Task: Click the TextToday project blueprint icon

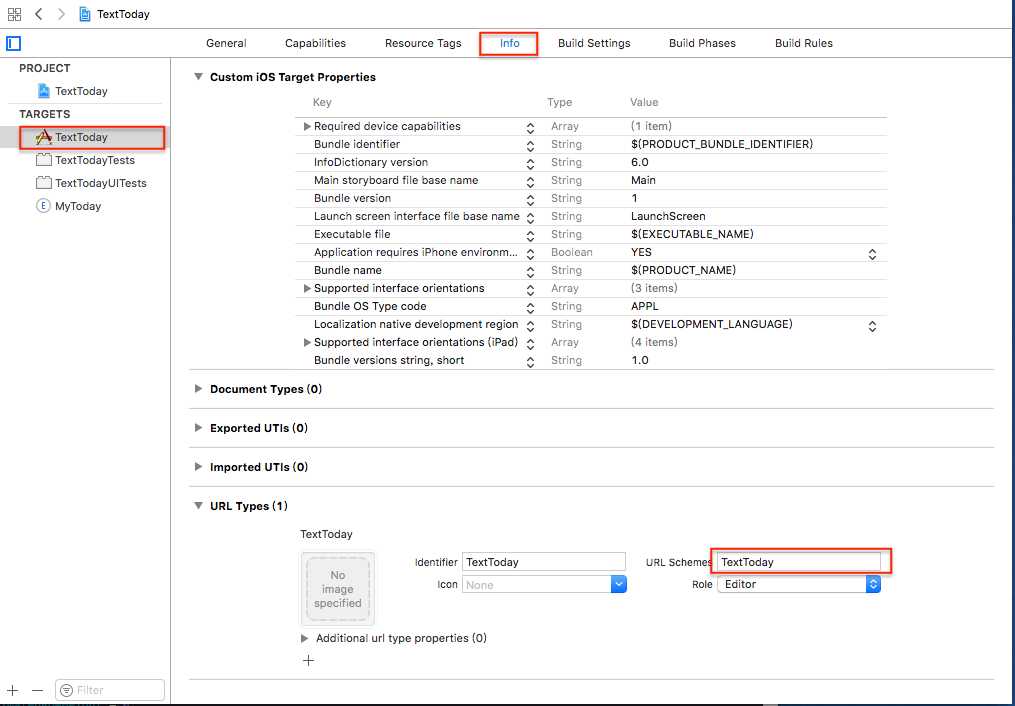Action: pyautogui.click(x=43, y=91)
